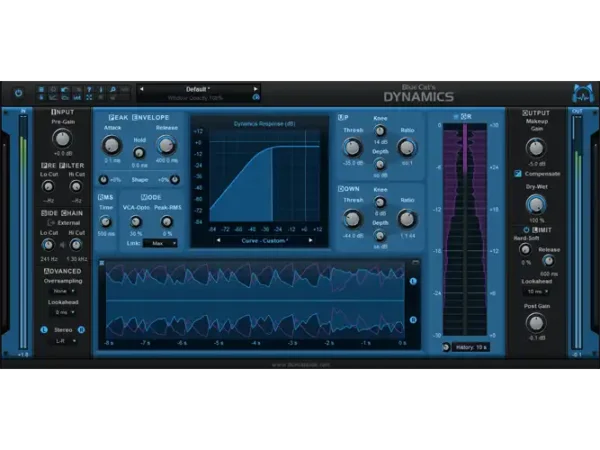Click the Down Knee knob
Screen dimensions: 600x450
click(x=380, y=202)
